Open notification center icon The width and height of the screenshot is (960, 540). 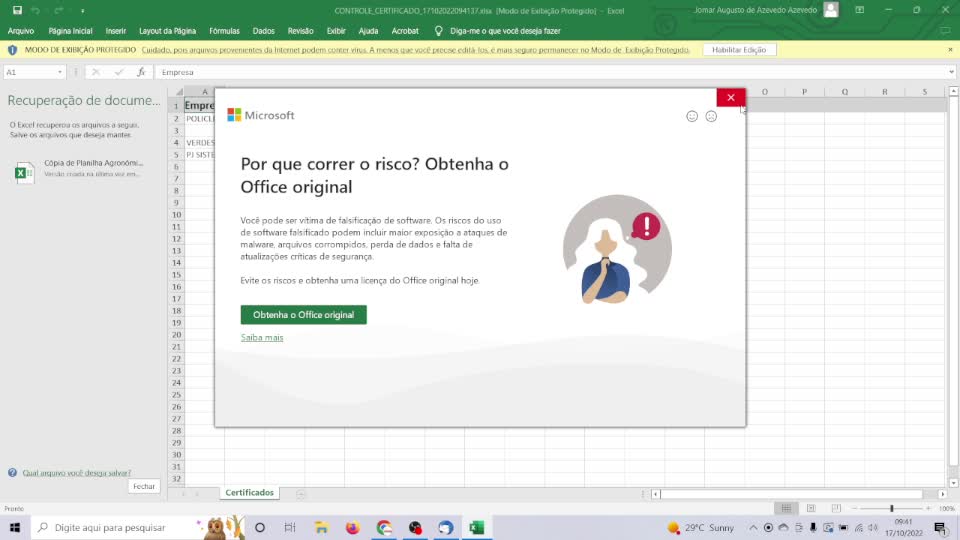coord(940,528)
